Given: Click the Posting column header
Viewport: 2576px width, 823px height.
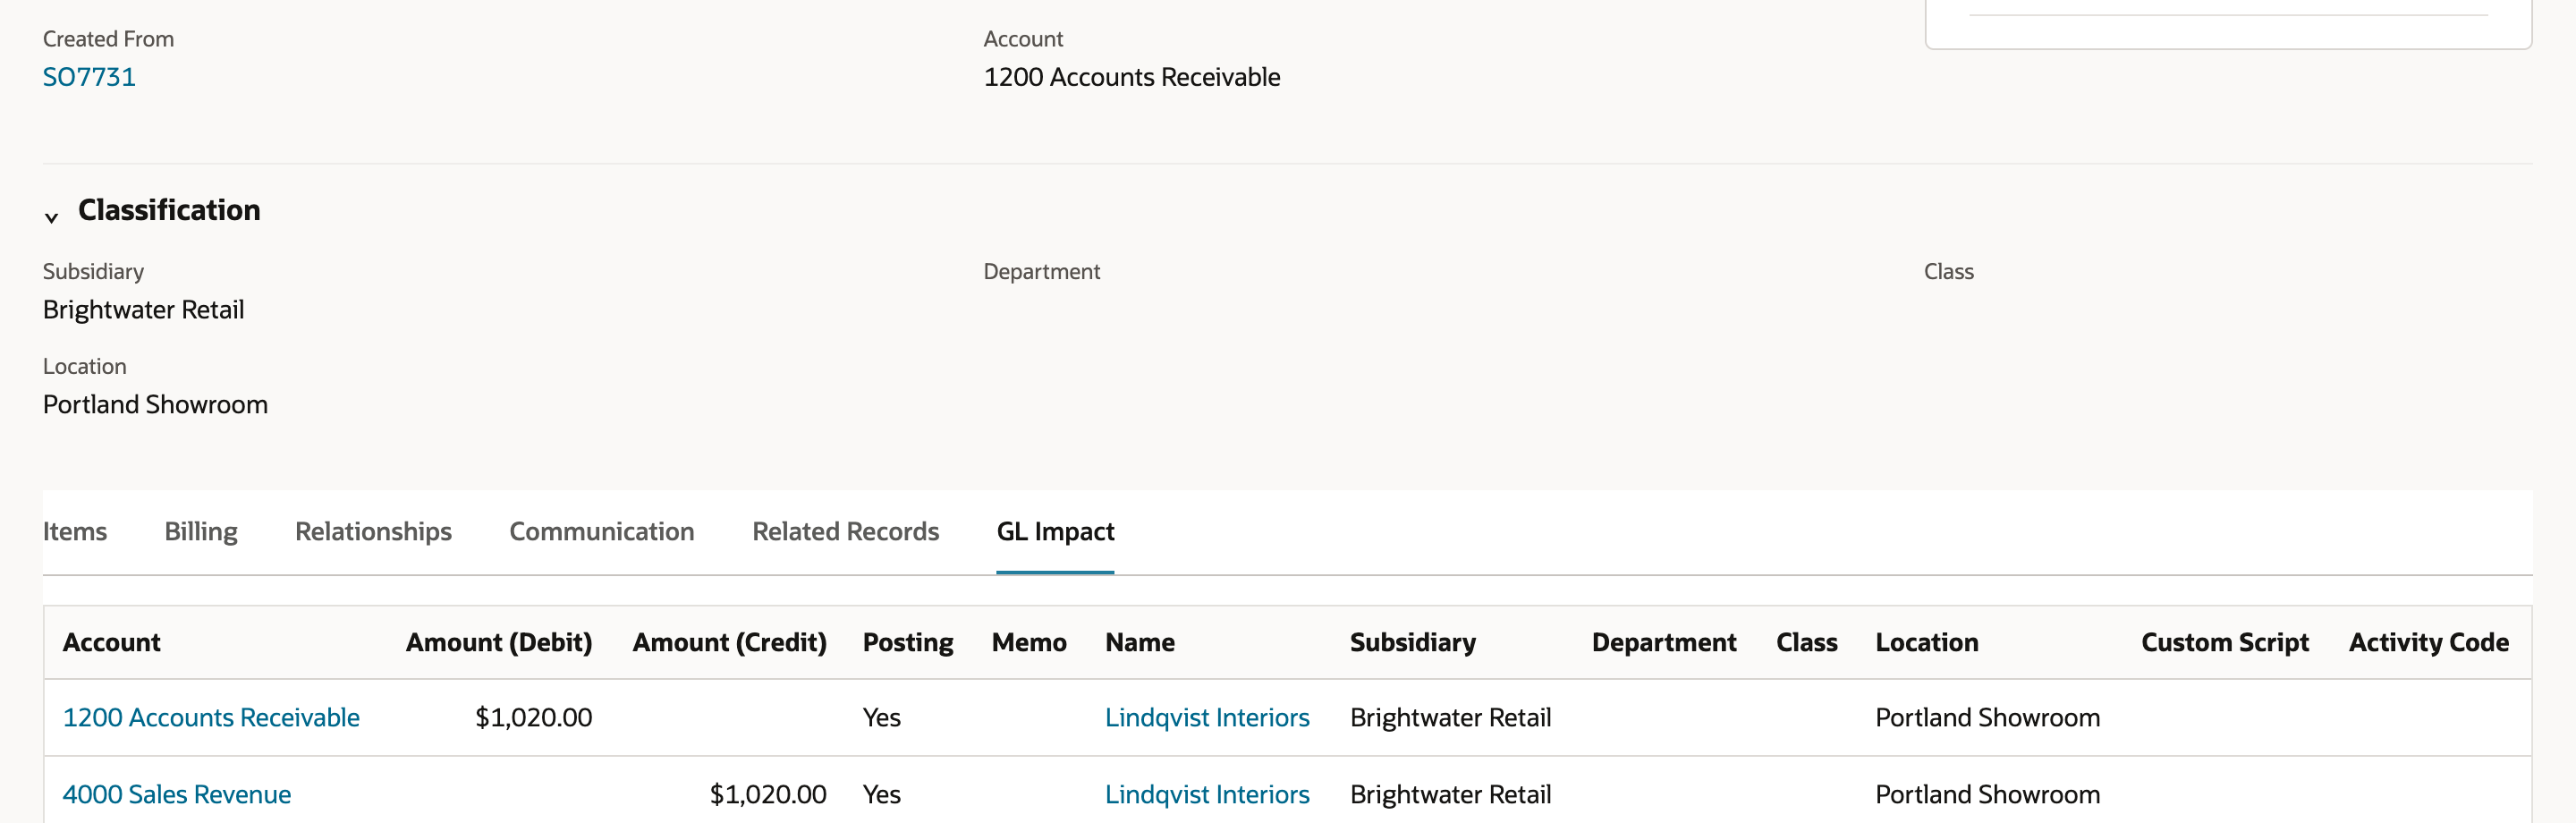Looking at the screenshot, I should coord(908,642).
